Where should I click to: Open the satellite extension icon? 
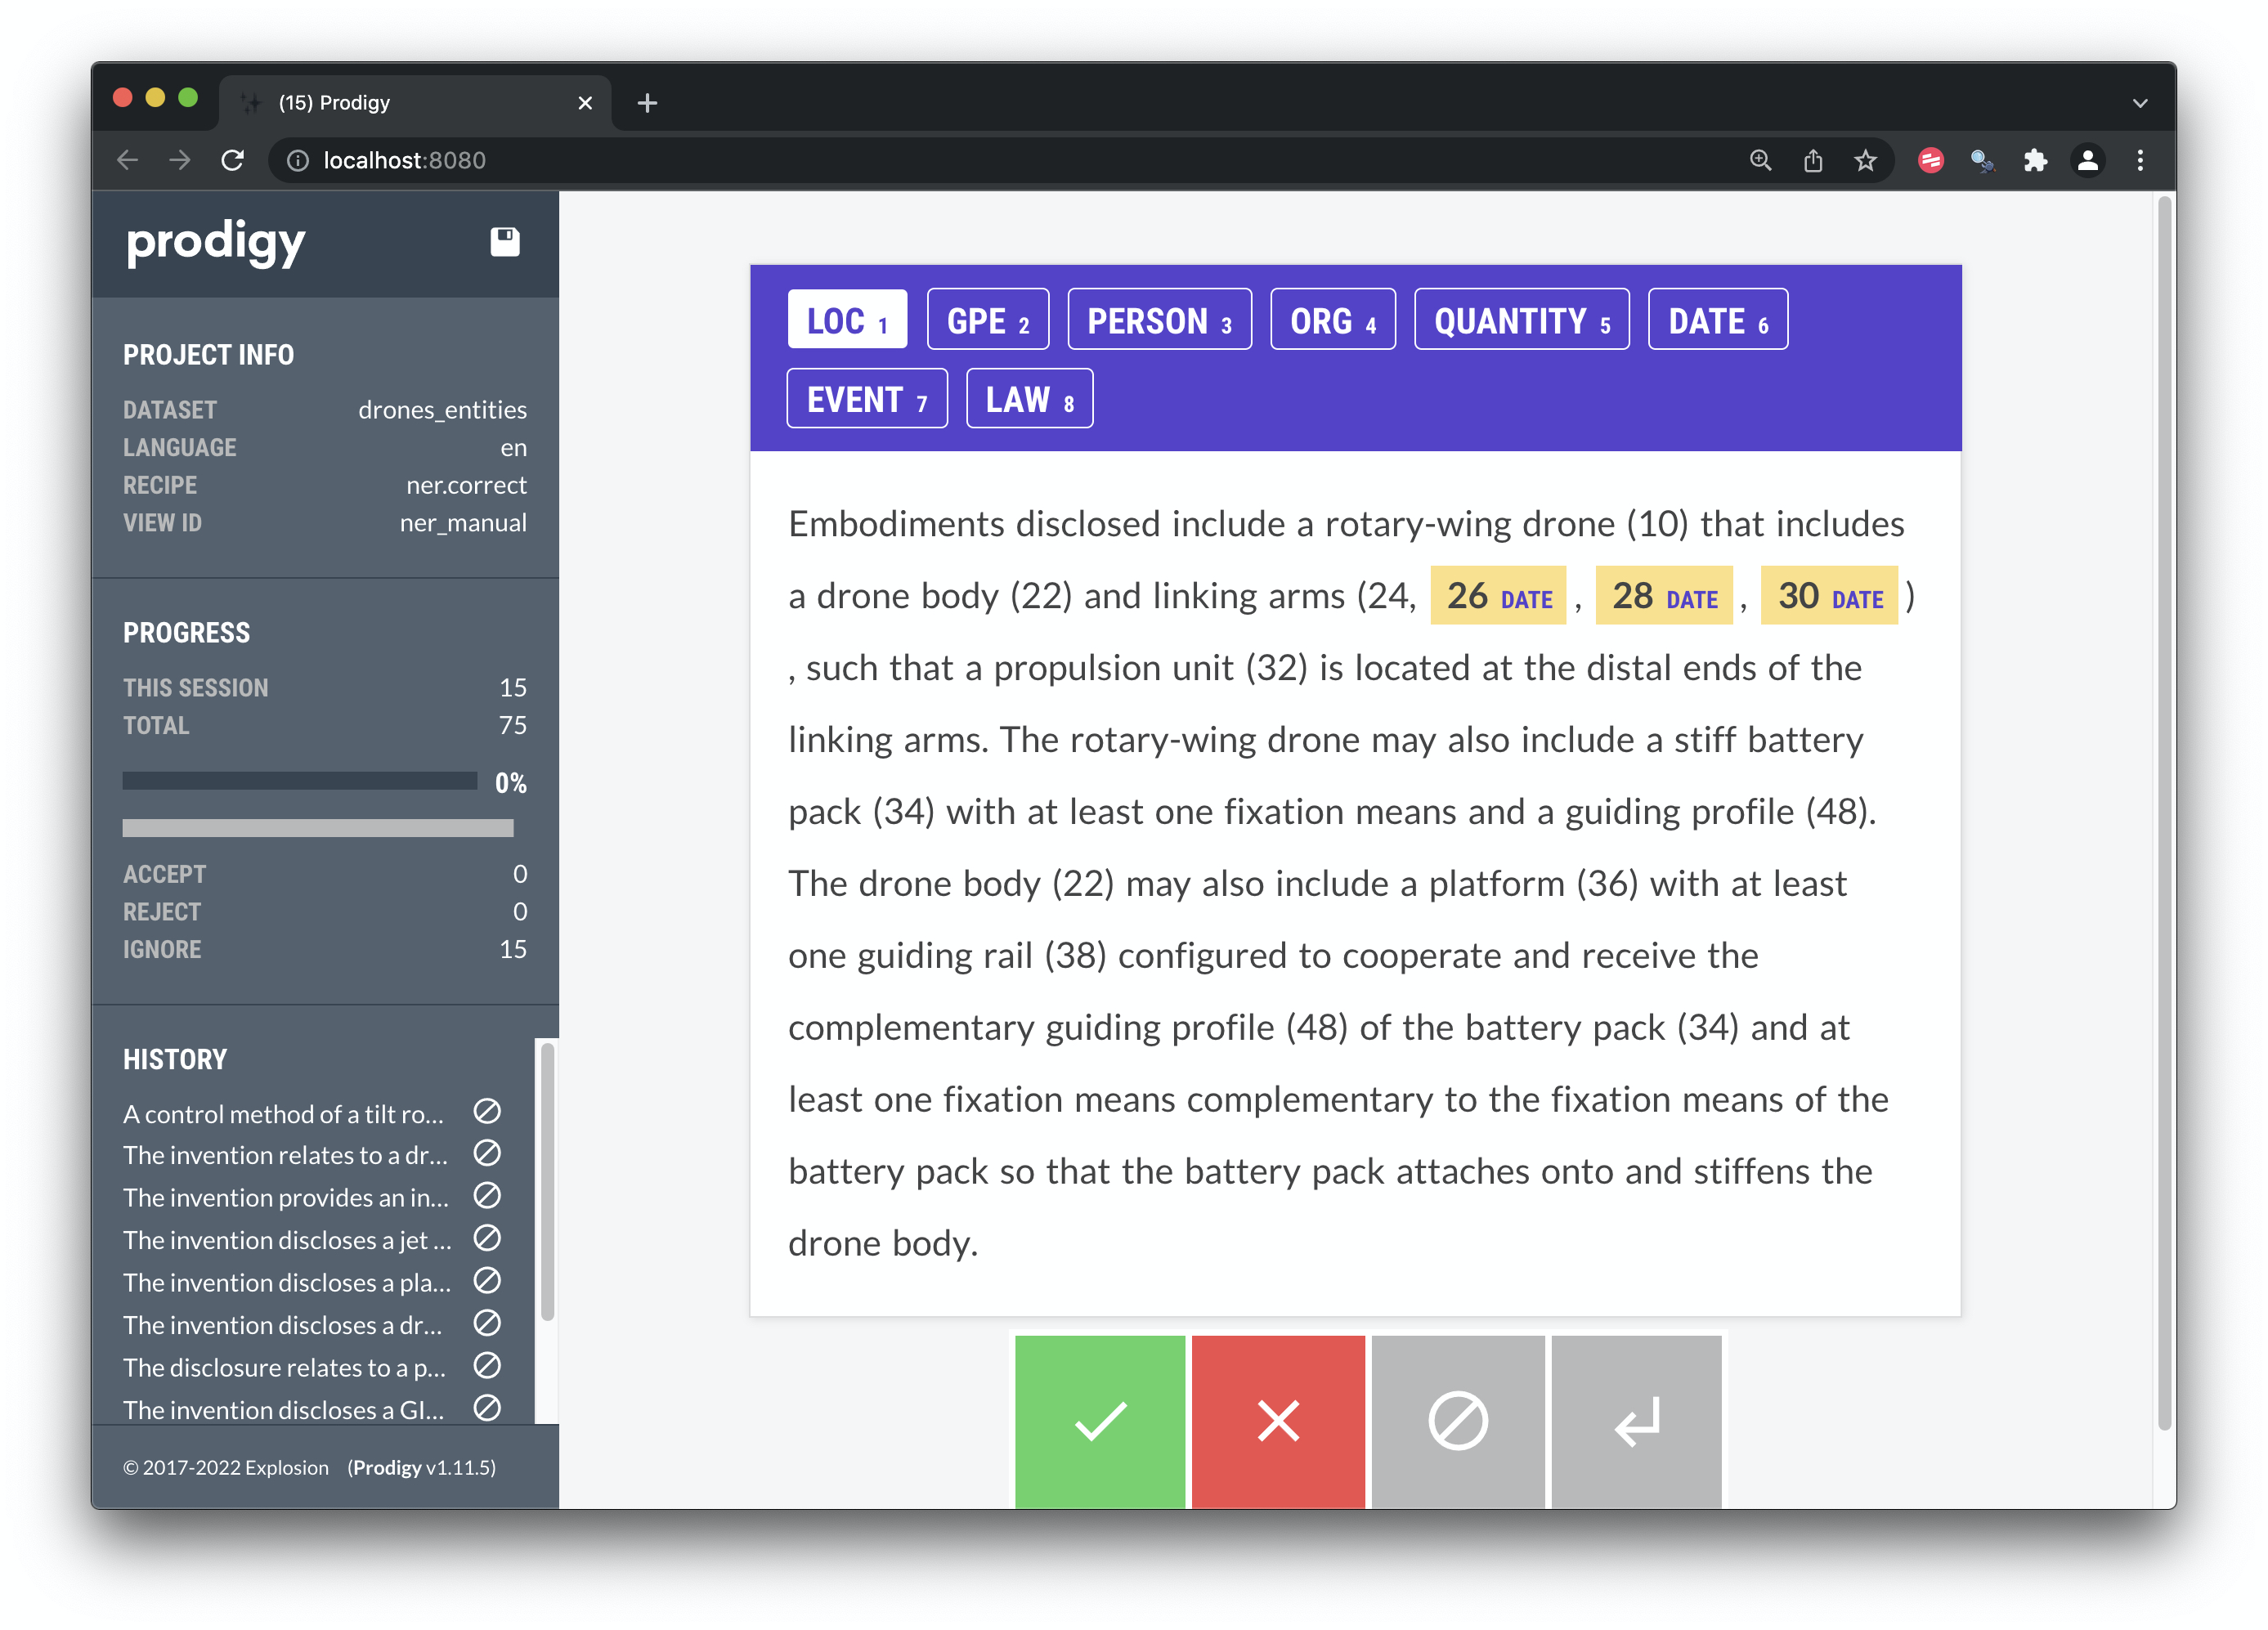point(1982,160)
